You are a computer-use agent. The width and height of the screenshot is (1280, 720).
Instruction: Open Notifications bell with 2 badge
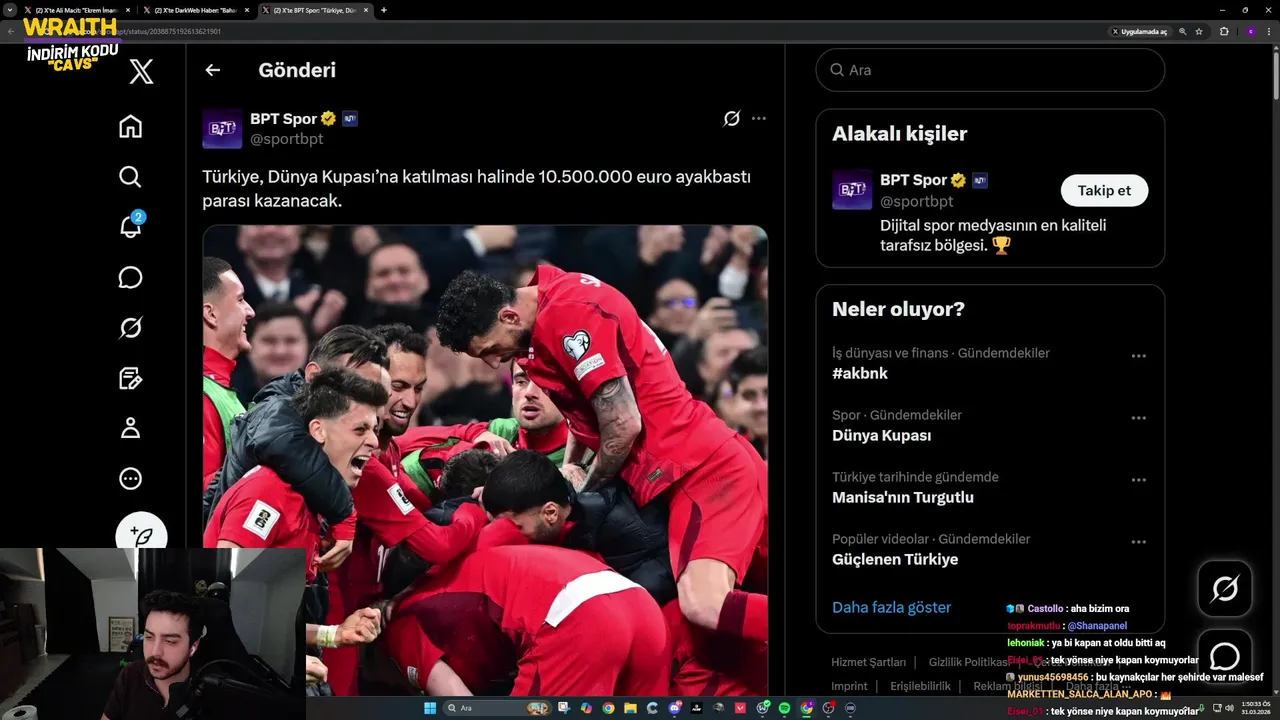point(131,226)
